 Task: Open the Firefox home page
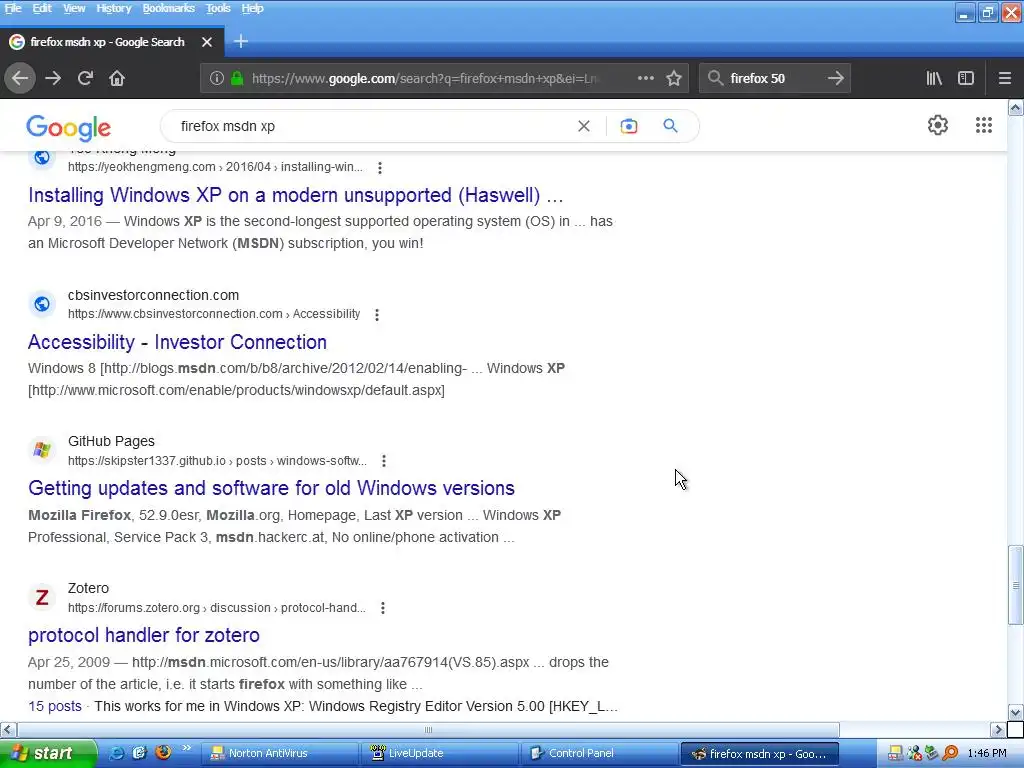tap(117, 78)
